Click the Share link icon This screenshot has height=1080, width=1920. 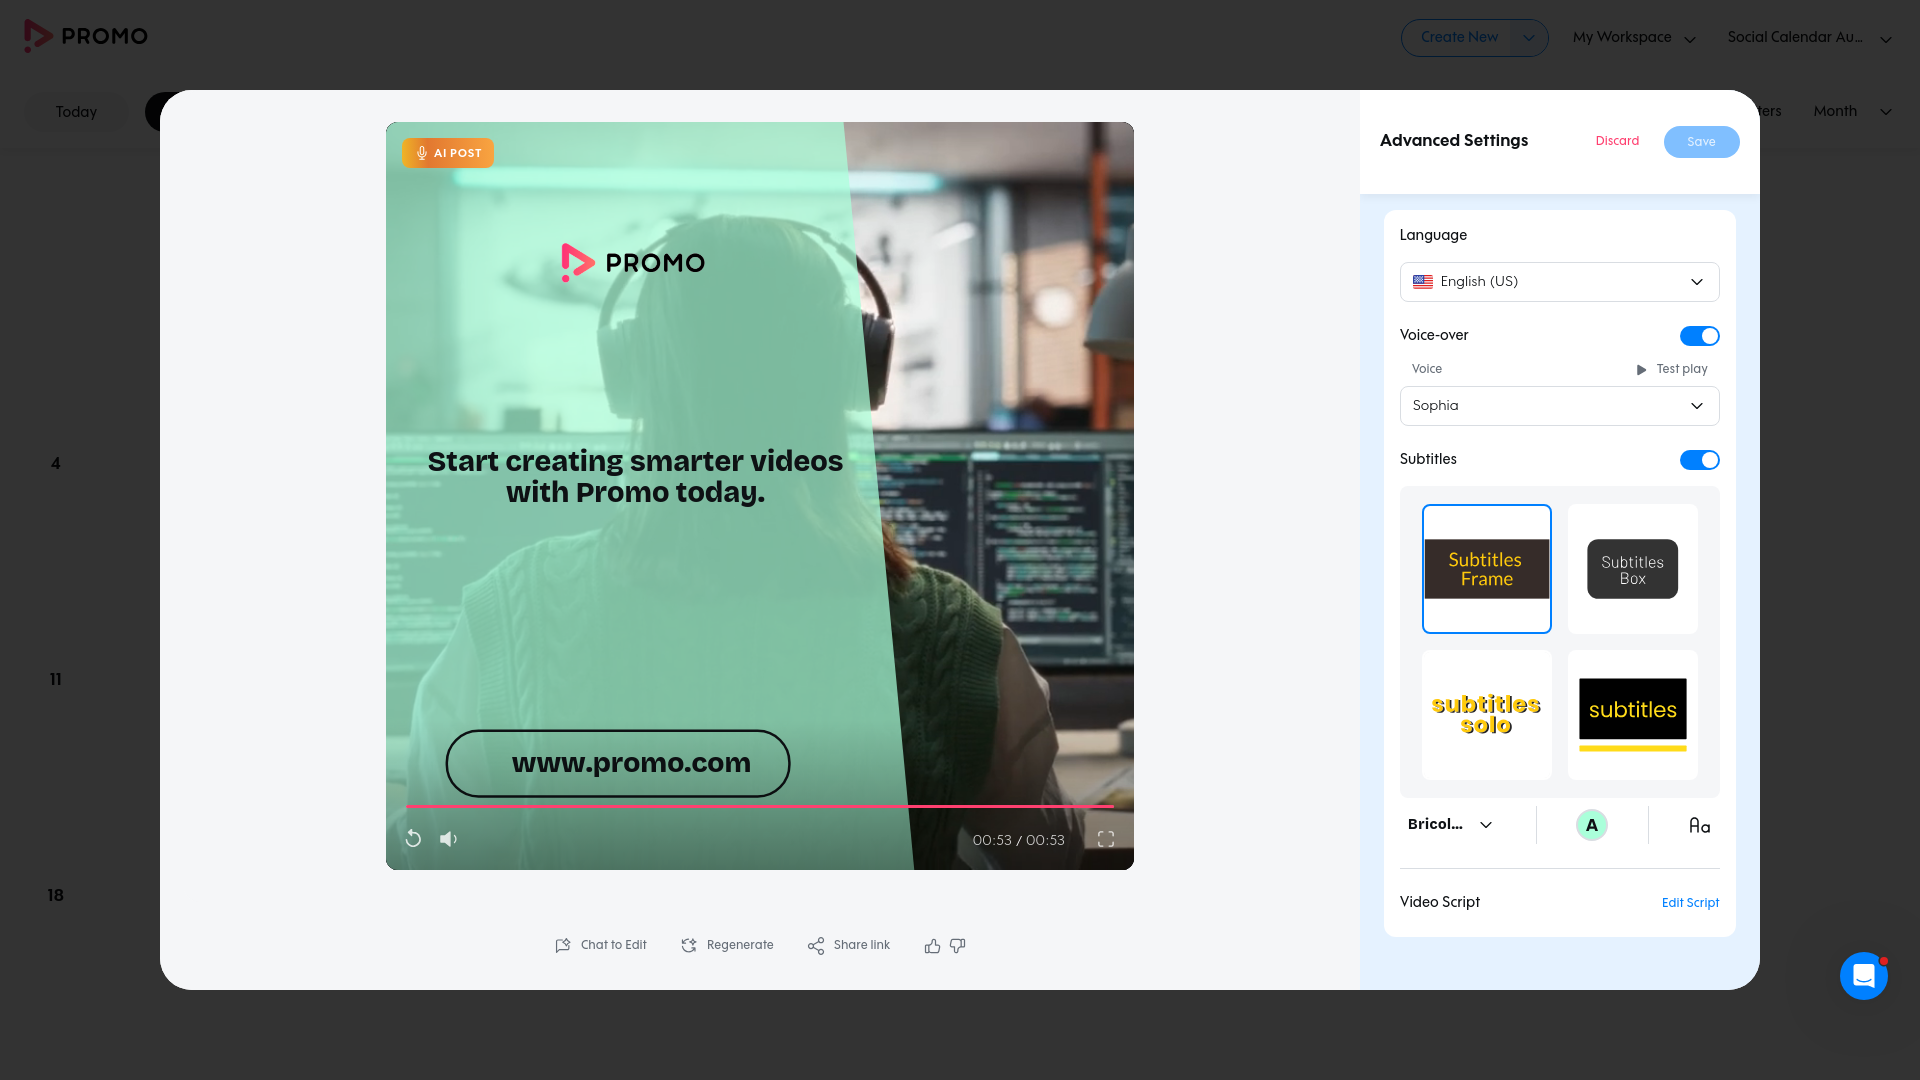[816, 945]
